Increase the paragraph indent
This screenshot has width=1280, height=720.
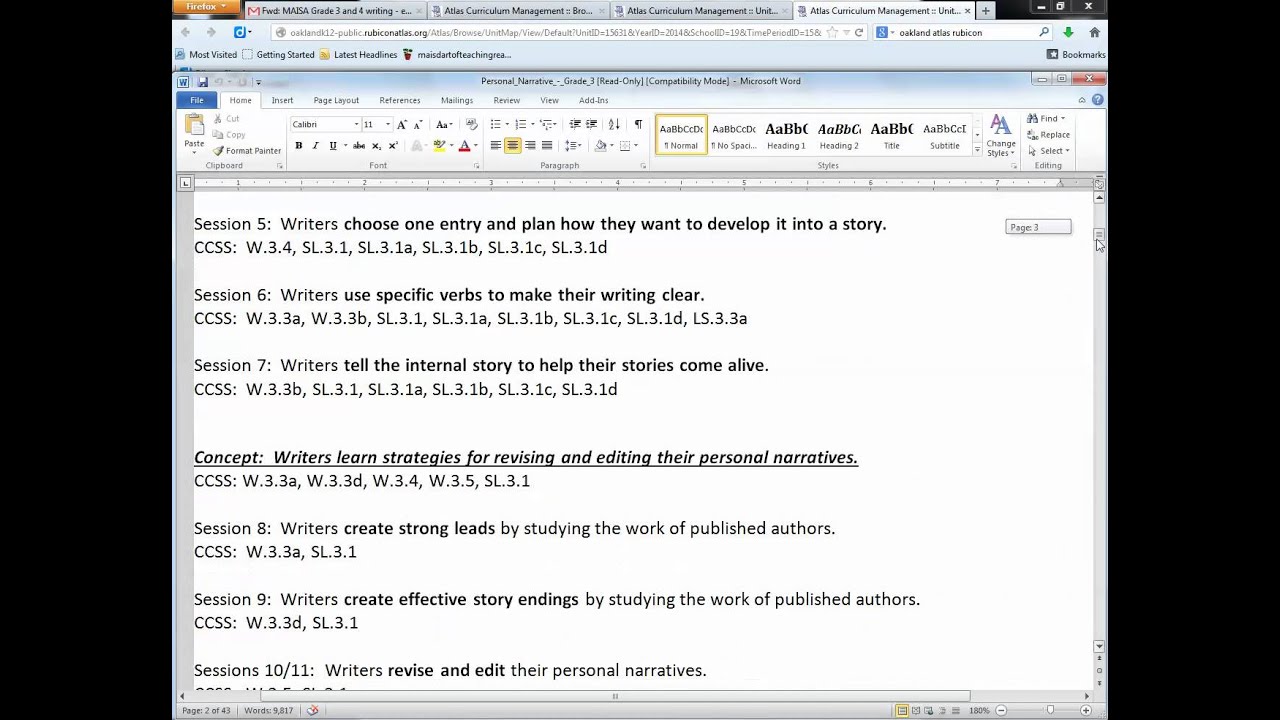tap(591, 124)
